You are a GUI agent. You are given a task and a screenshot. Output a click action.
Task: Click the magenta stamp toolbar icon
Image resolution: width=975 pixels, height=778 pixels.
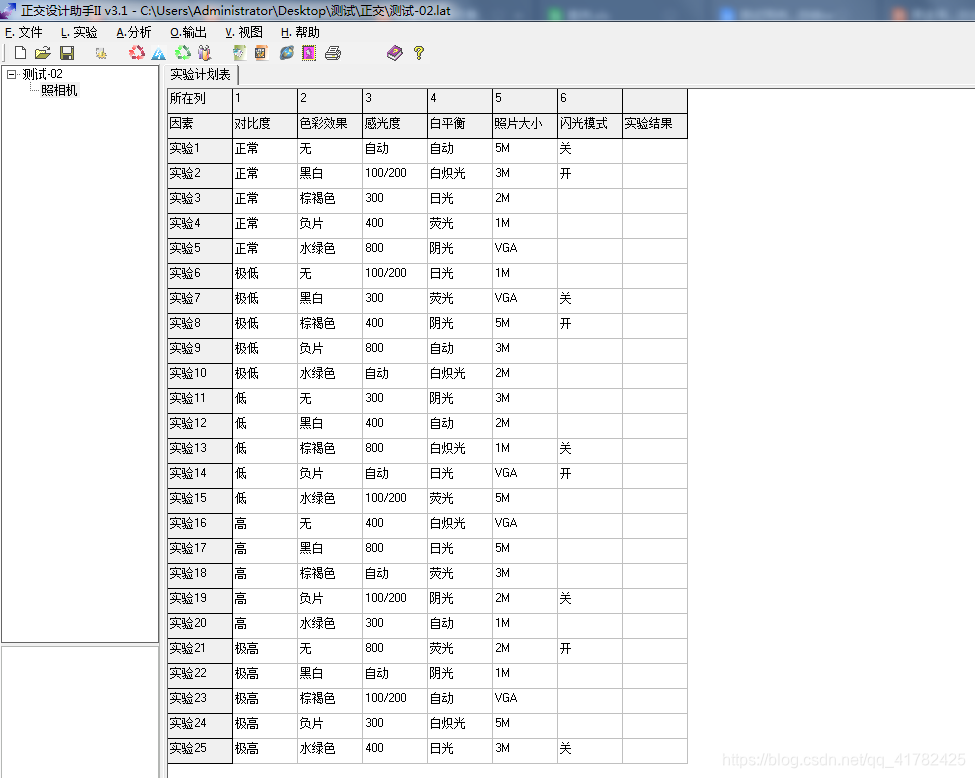click(308, 53)
